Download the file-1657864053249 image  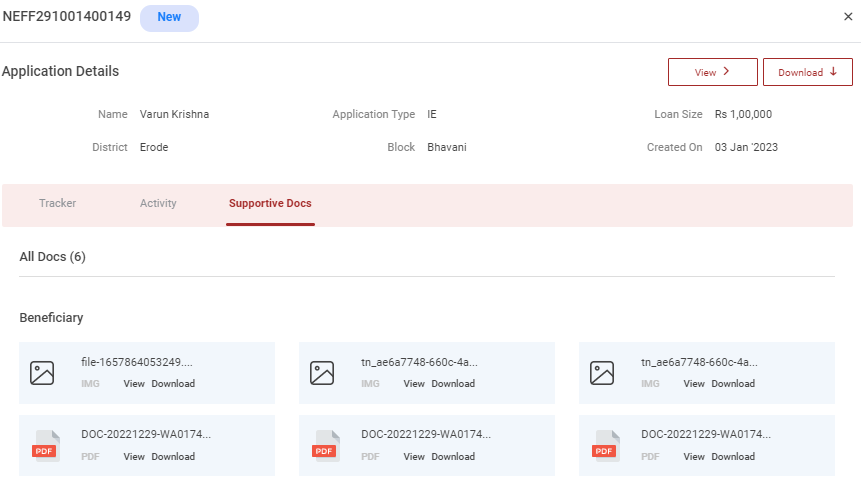click(x=173, y=384)
